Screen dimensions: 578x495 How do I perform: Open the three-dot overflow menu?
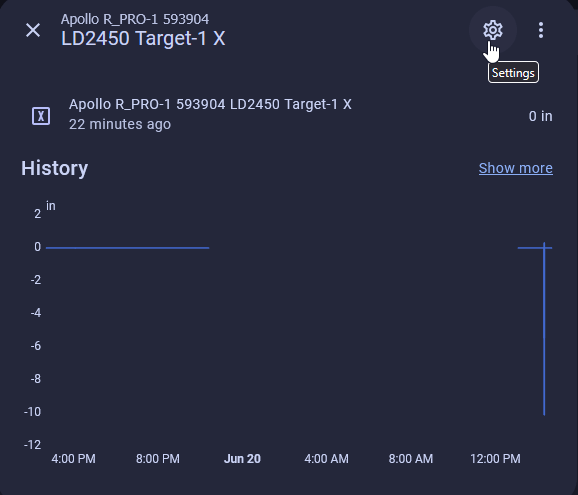pyautogui.click(x=540, y=30)
